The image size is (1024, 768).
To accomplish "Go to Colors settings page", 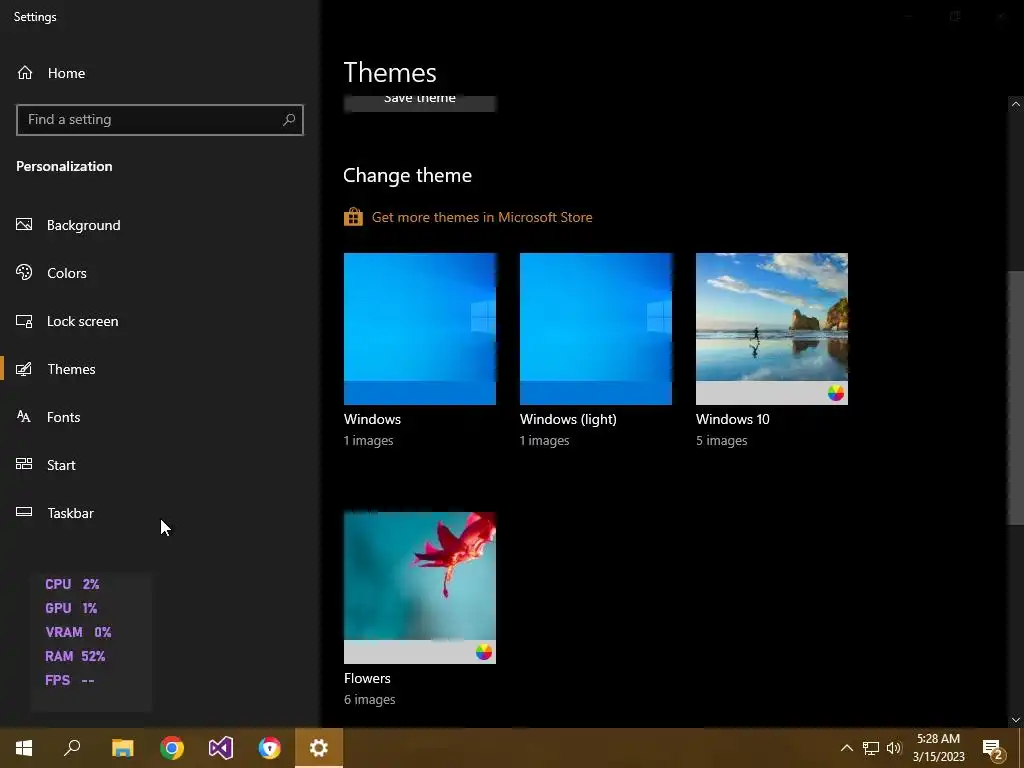I will coord(159,272).
